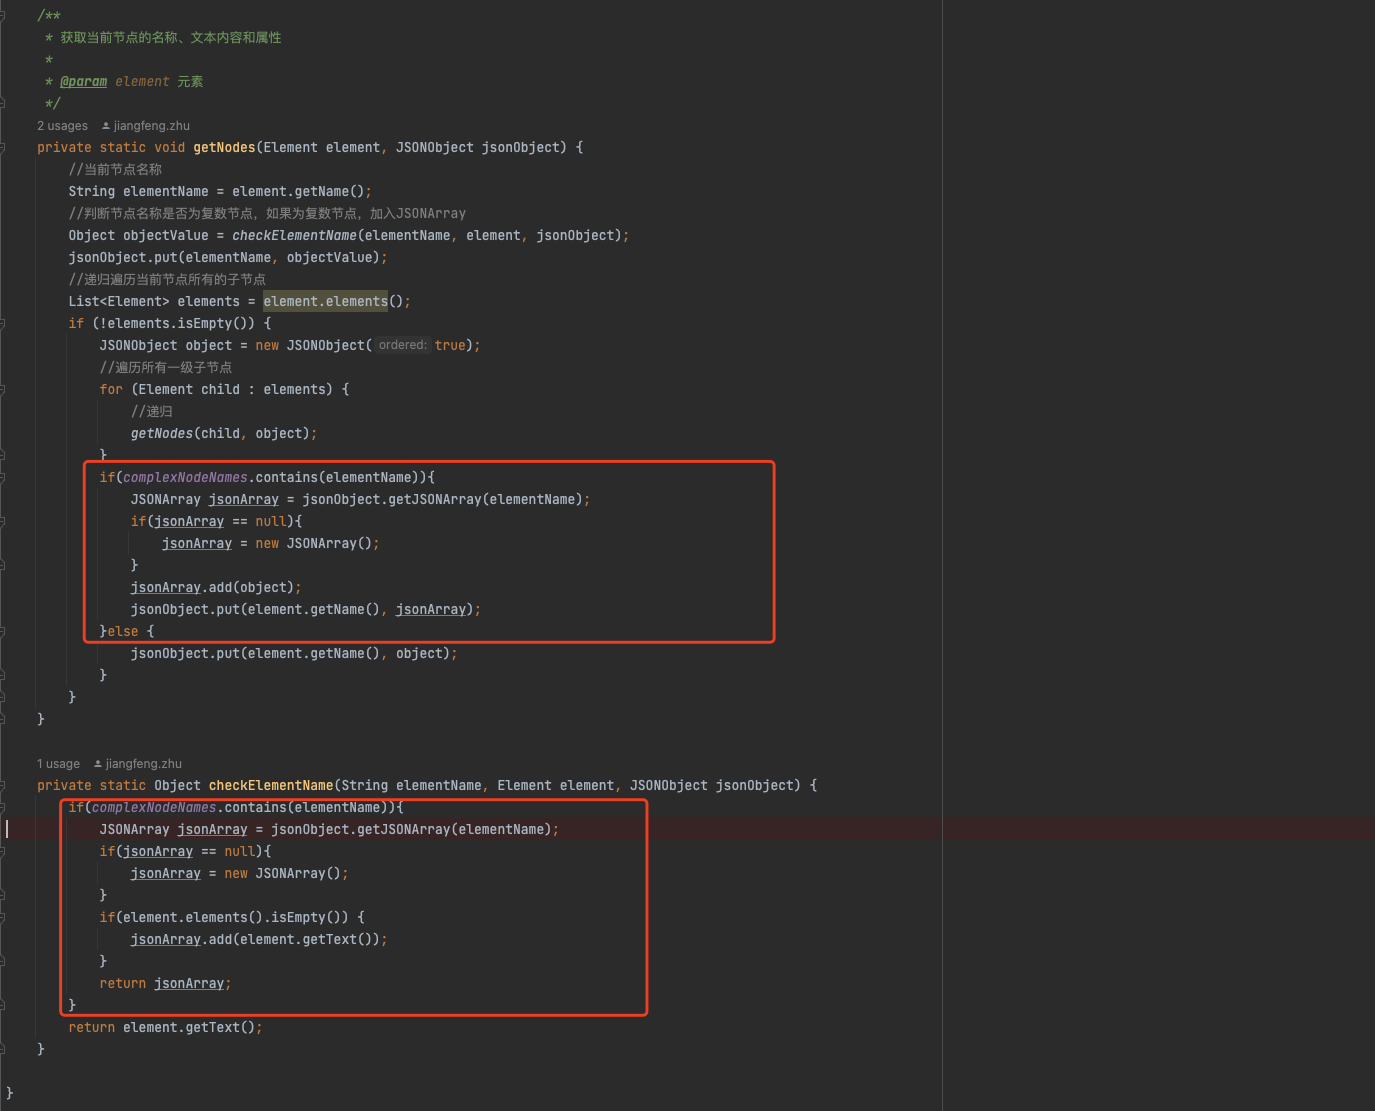Click complexNodeNames in getNodes if-condition
The width and height of the screenshot is (1375, 1111).
coord(185,478)
